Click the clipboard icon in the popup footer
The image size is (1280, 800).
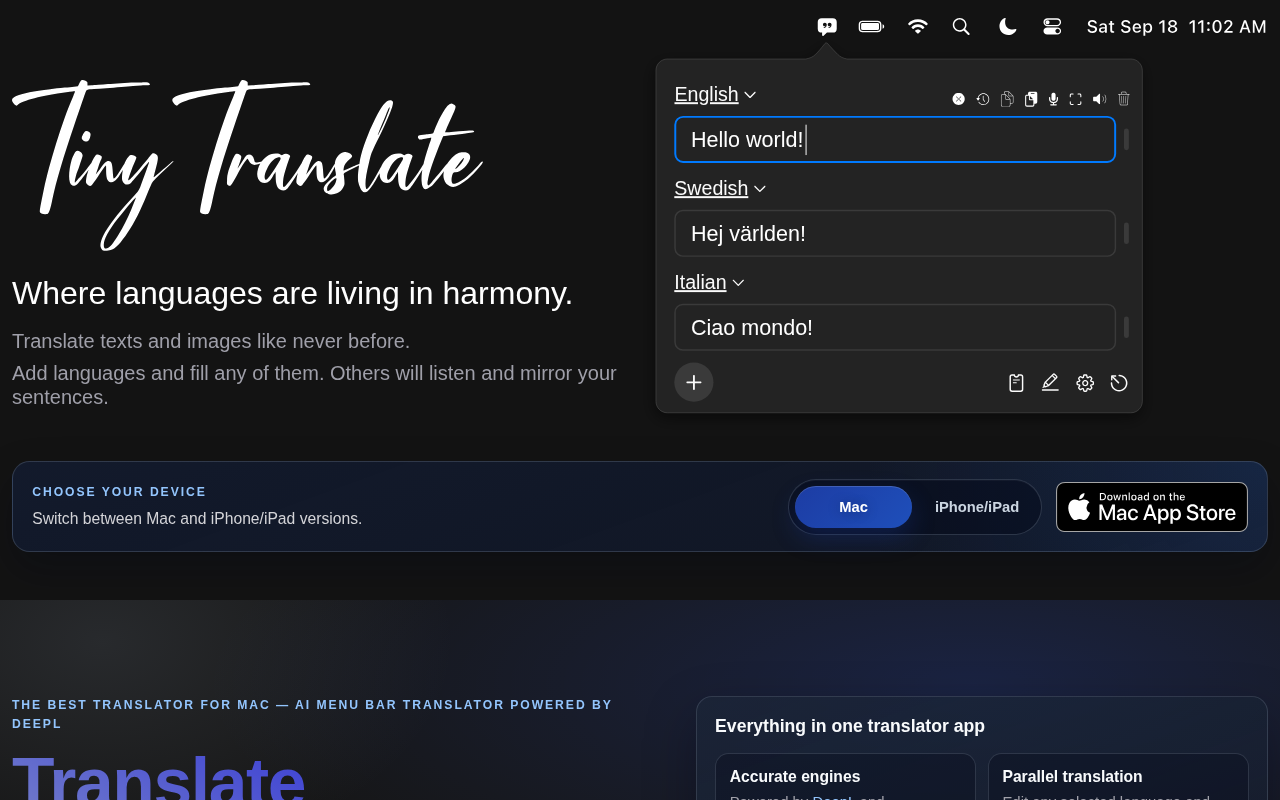[x=1016, y=383]
